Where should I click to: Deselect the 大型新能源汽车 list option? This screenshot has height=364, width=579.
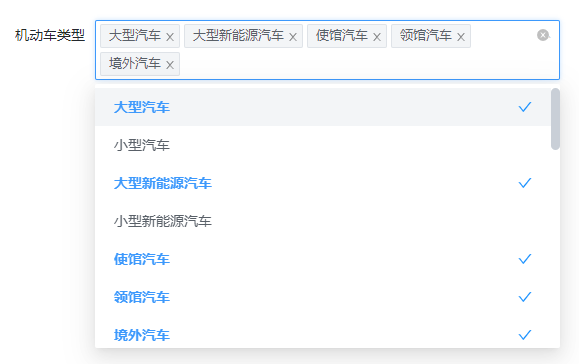pos(323,183)
